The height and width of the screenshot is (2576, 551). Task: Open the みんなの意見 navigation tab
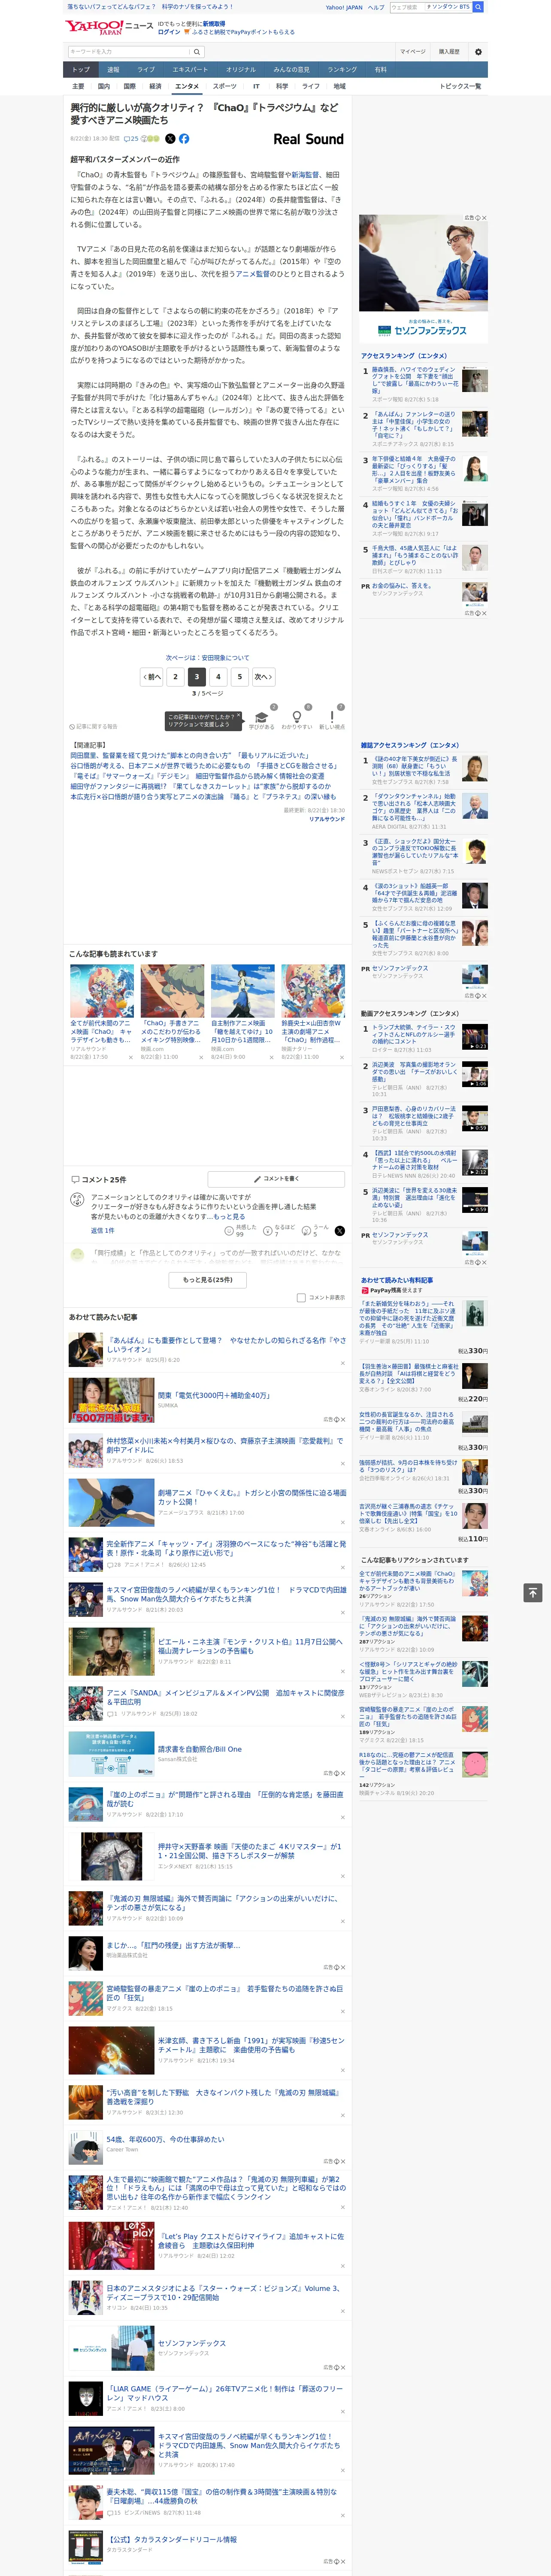(291, 69)
